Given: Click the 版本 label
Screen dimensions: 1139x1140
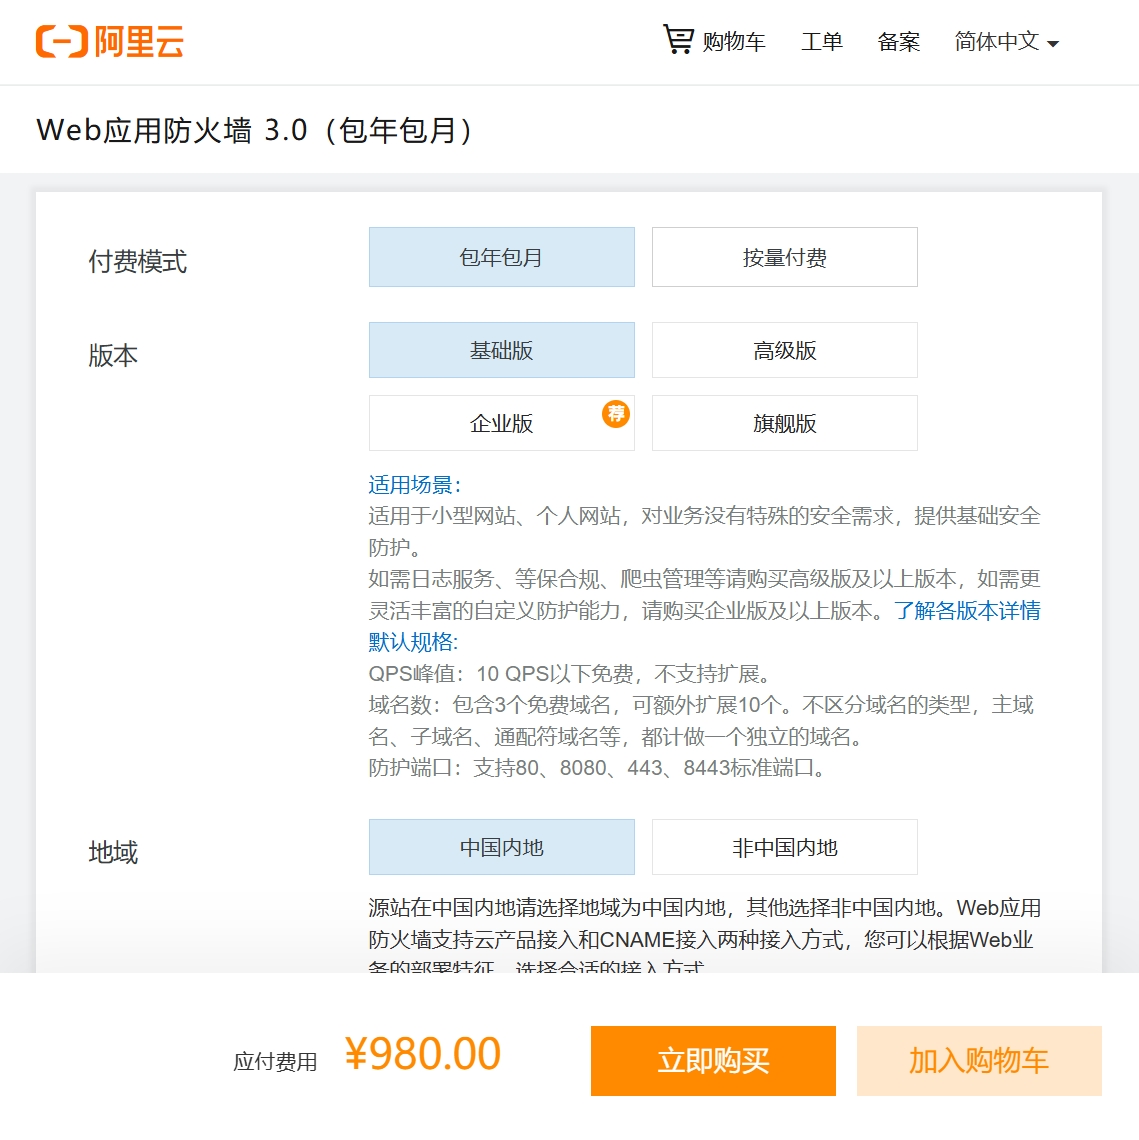Looking at the screenshot, I should [x=113, y=355].
